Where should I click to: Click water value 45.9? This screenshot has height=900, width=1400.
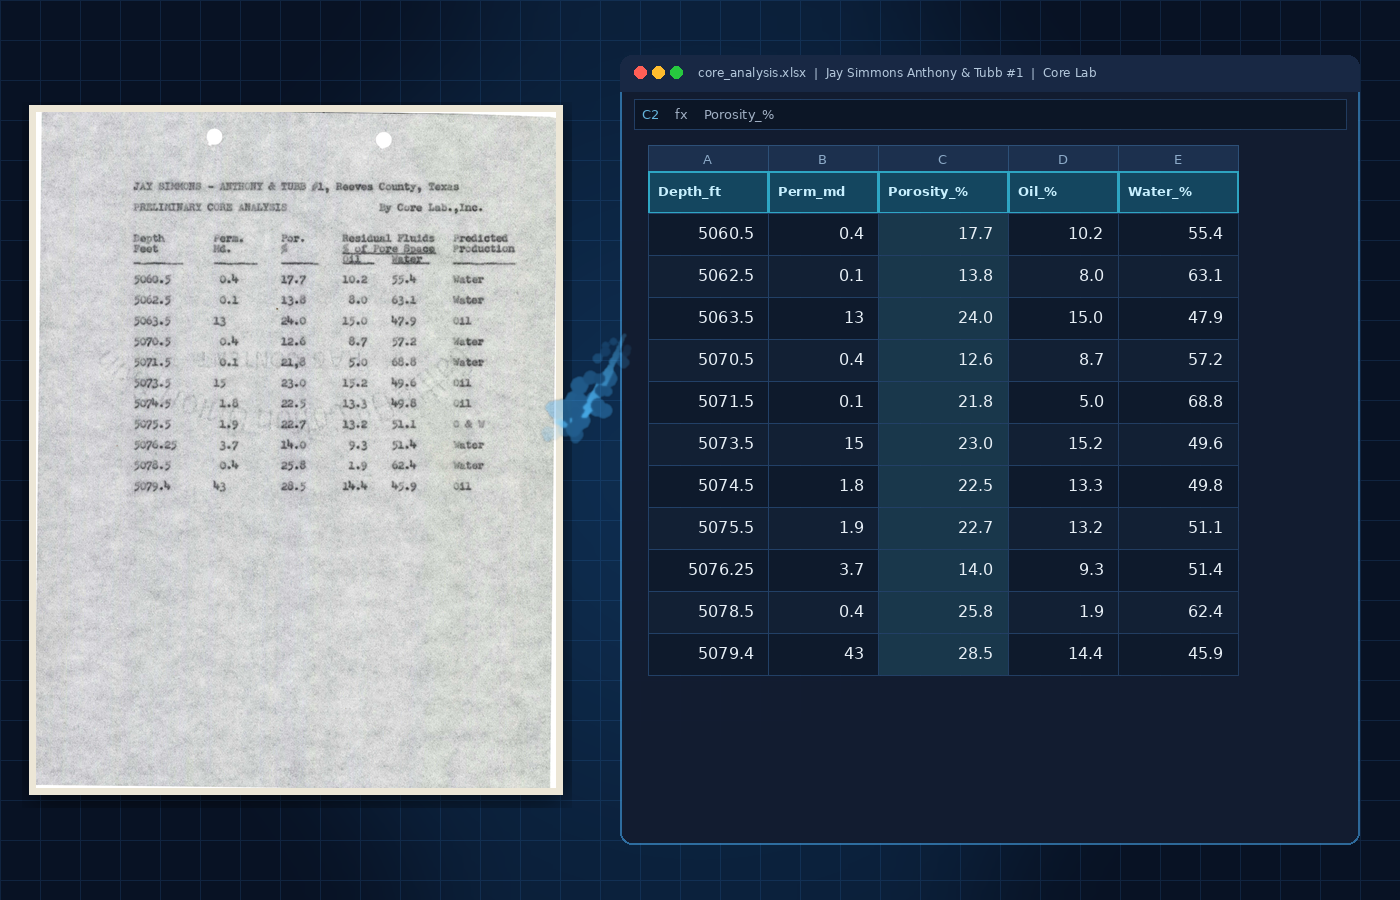(x=1178, y=654)
